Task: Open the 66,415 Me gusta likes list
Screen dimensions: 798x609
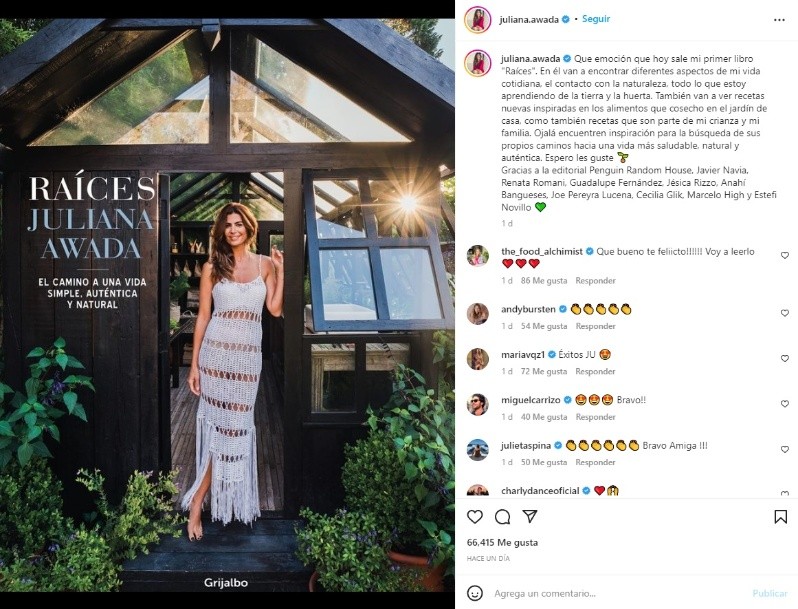Action: pos(504,542)
